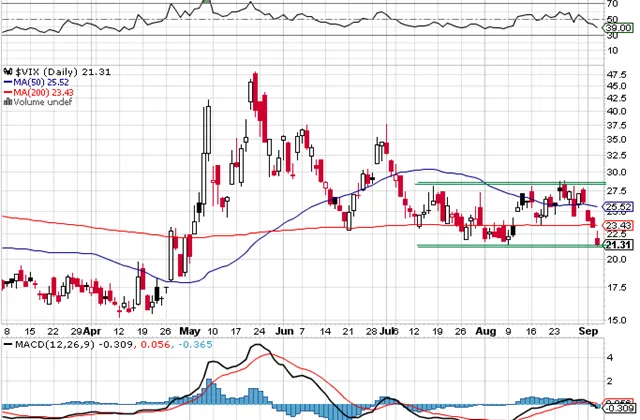Click the red 23.43 price tag on the right axis
The image size is (640, 420).
(x=618, y=226)
